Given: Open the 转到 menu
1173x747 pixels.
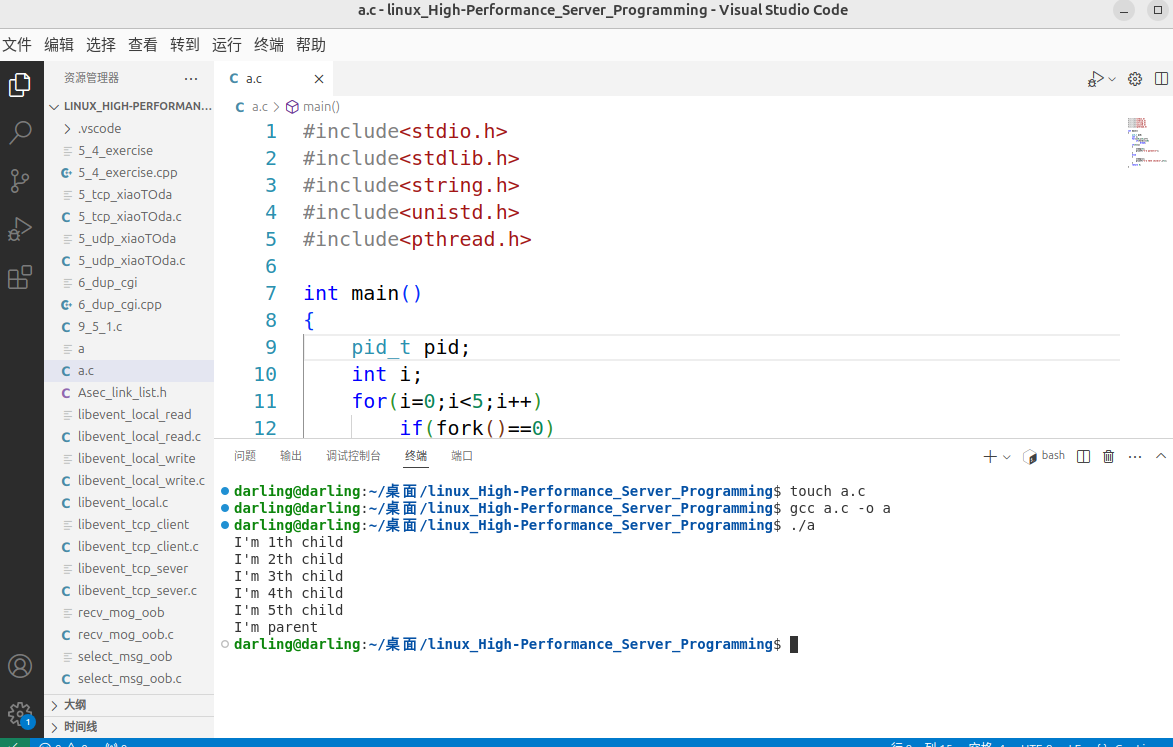Looking at the screenshot, I should point(185,45).
